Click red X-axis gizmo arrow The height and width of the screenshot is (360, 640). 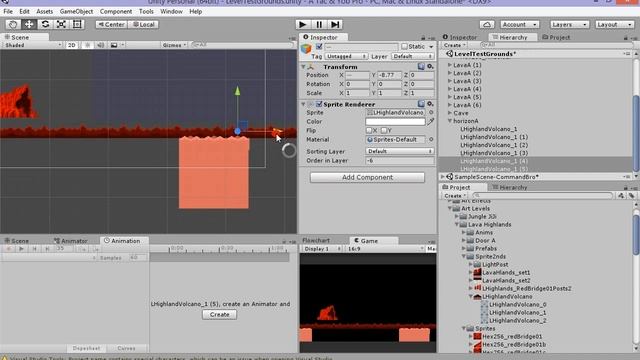(x=277, y=131)
